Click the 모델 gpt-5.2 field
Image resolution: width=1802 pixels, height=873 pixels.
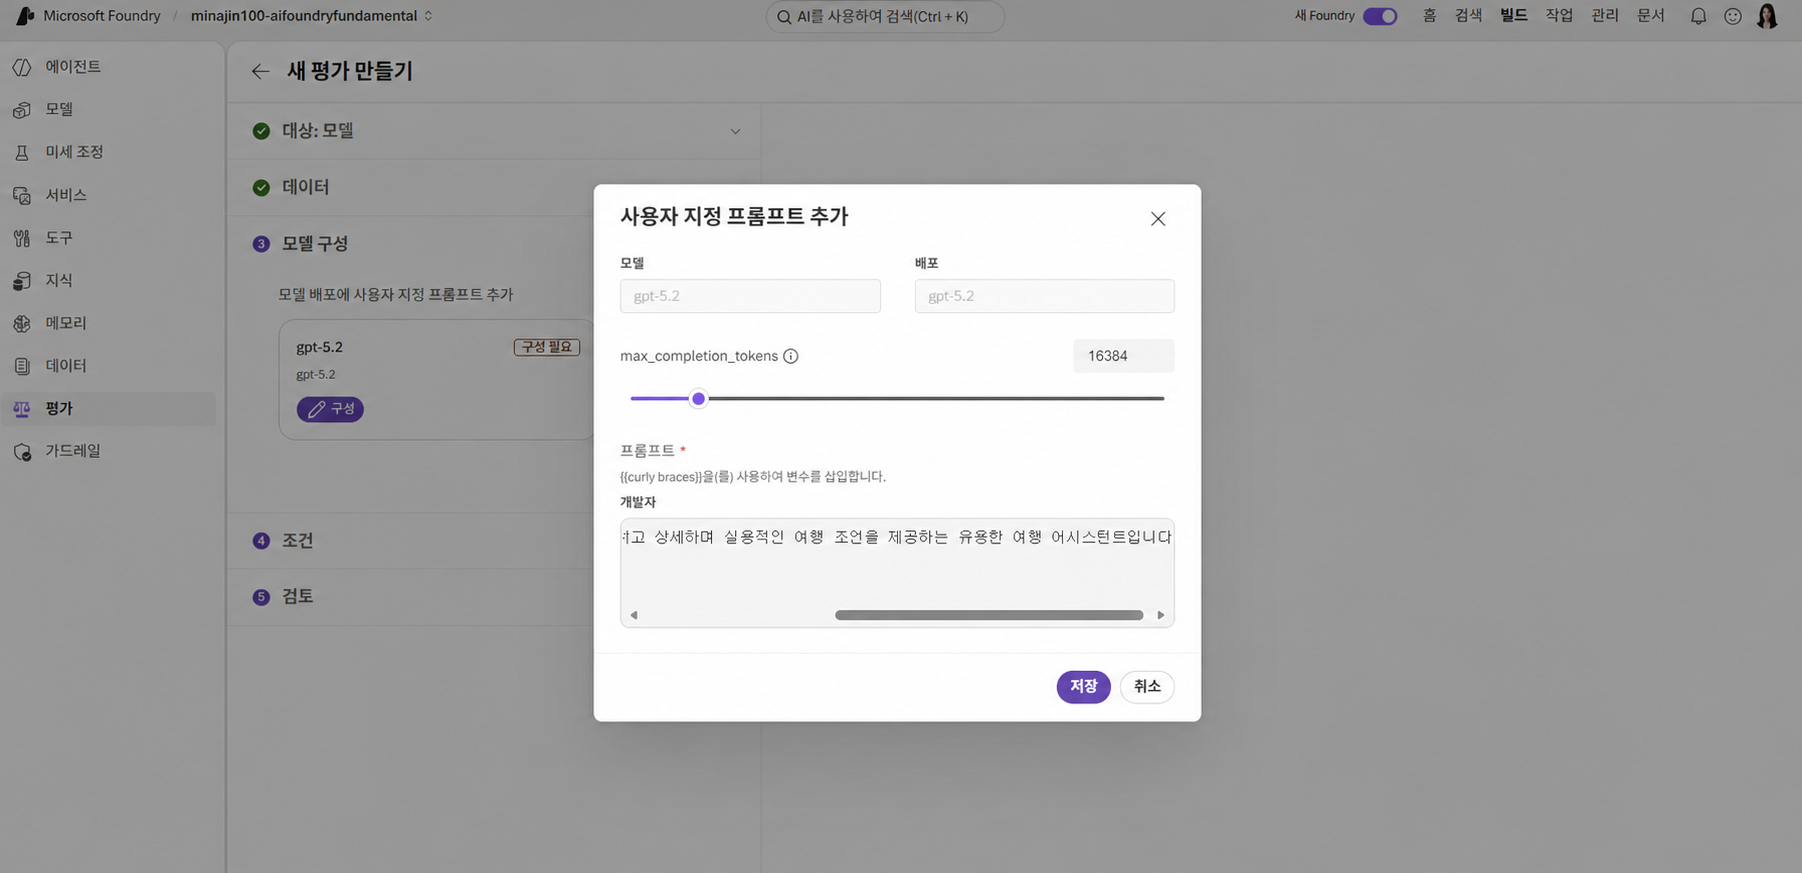(750, 296)
